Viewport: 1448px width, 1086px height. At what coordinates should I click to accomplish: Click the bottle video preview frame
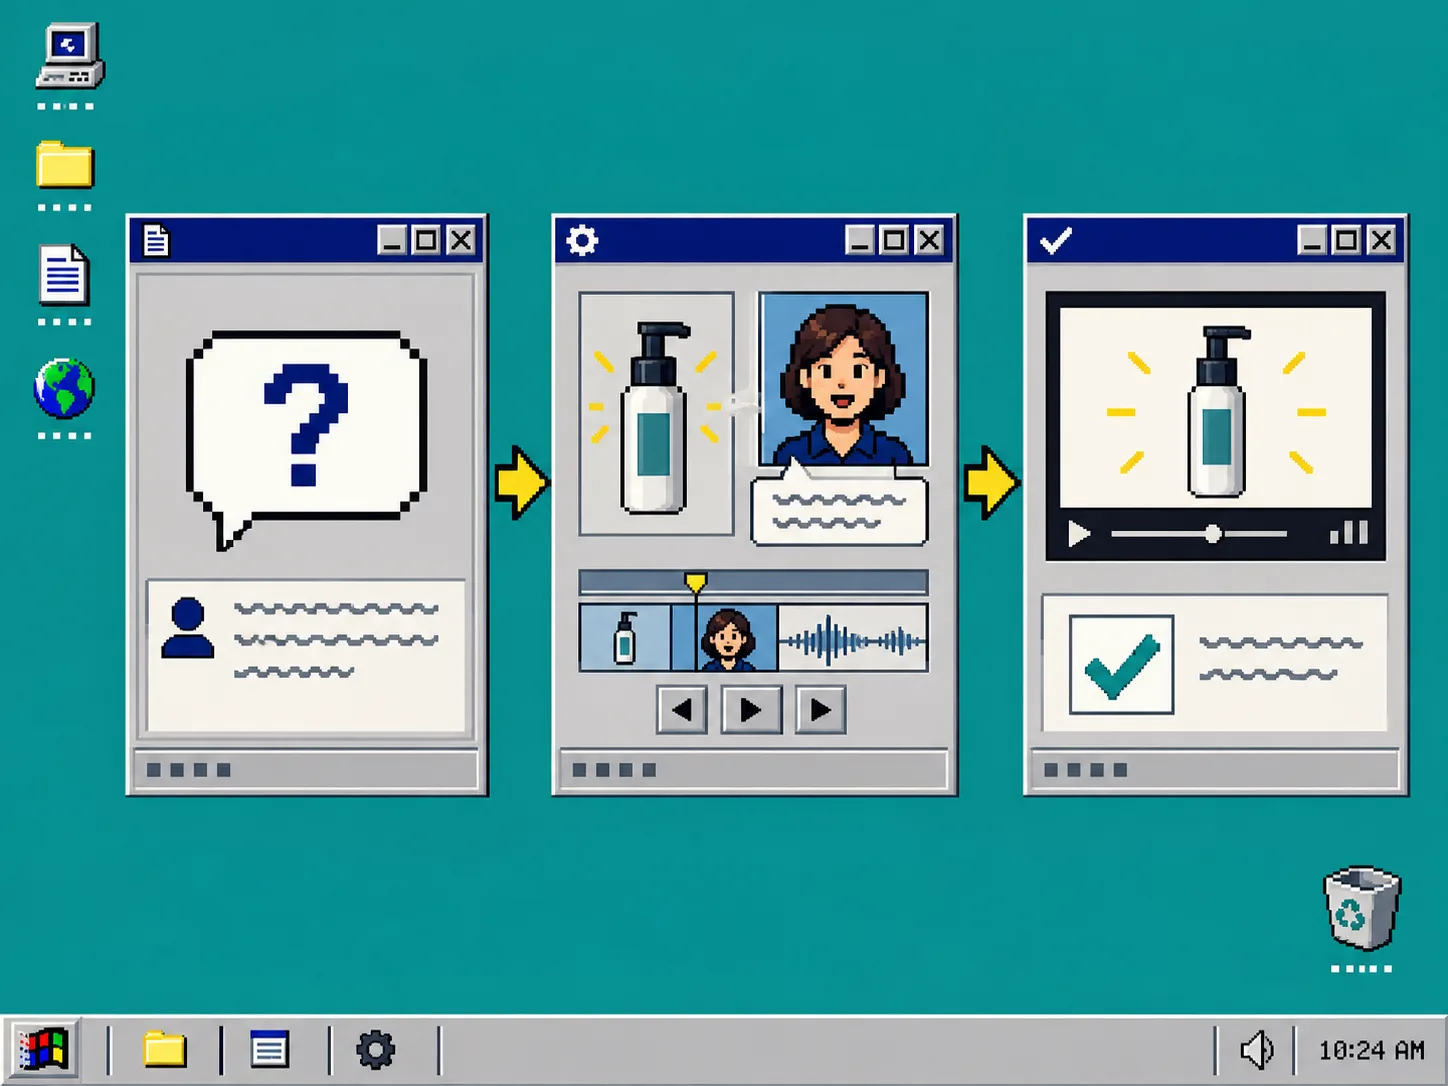point(1215,408)
